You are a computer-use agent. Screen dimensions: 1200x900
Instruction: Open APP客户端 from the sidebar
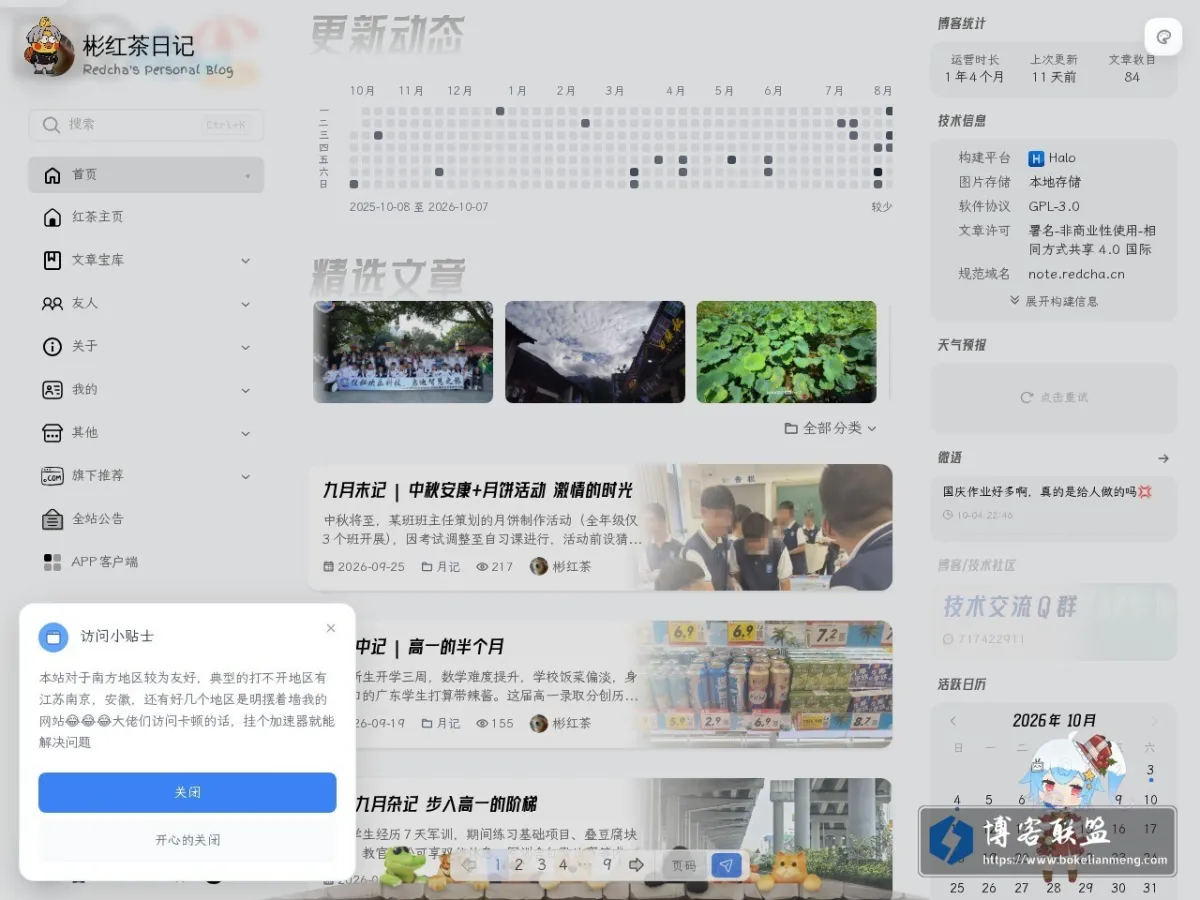(x=146, y=562)
